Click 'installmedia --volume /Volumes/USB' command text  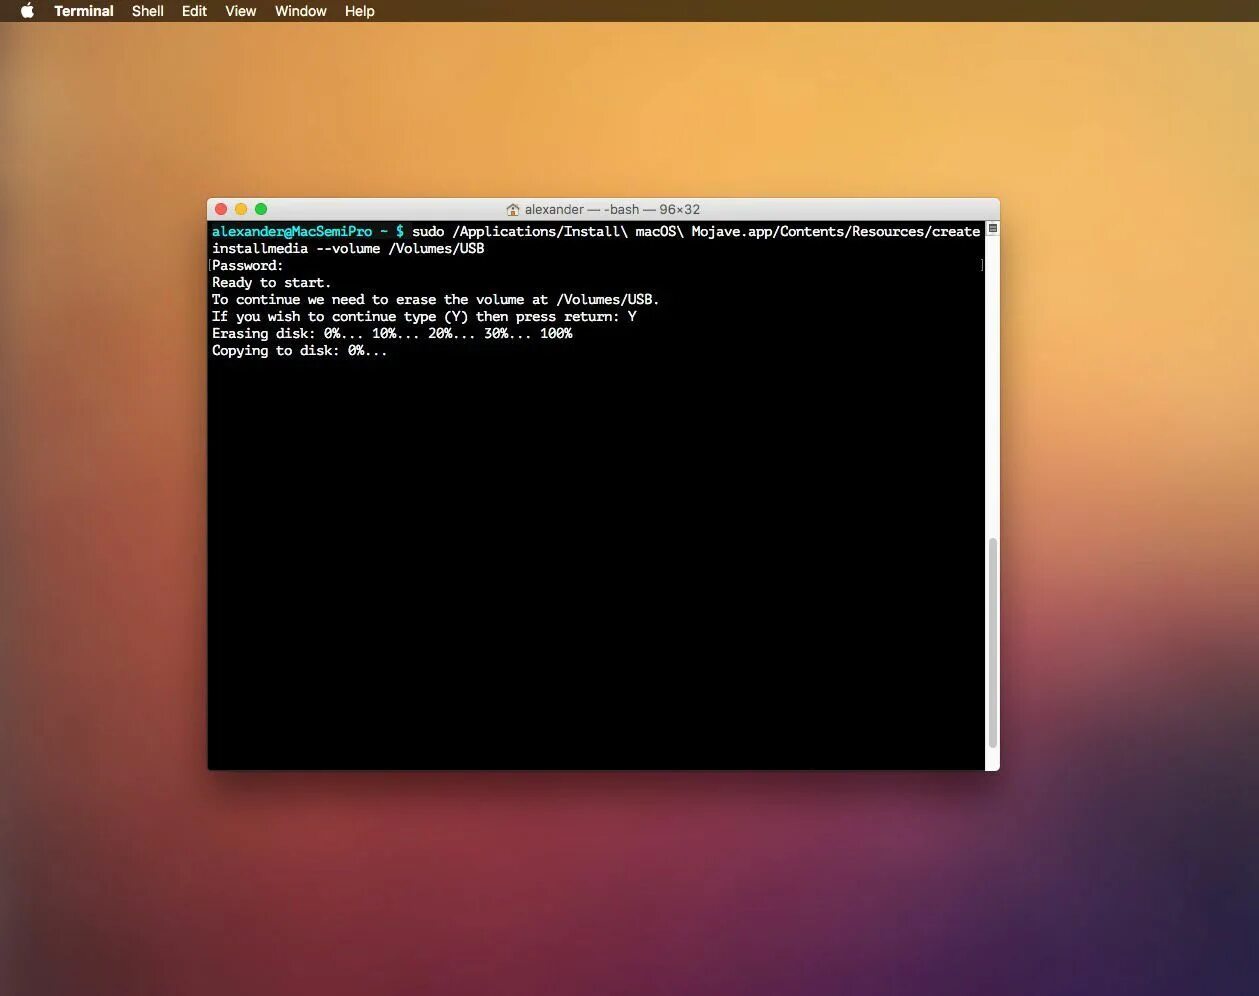pos(348,249)
